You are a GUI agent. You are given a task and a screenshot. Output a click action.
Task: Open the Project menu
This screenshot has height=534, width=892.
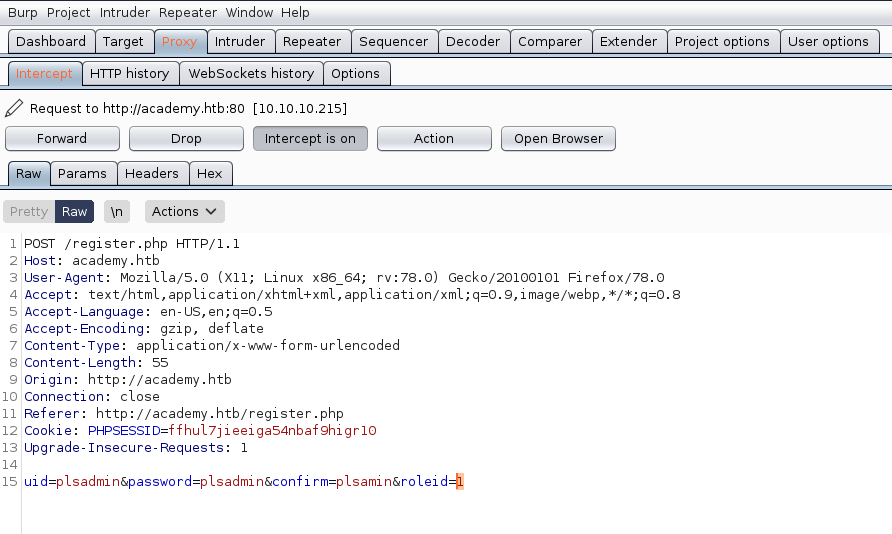tap(68, 13)
